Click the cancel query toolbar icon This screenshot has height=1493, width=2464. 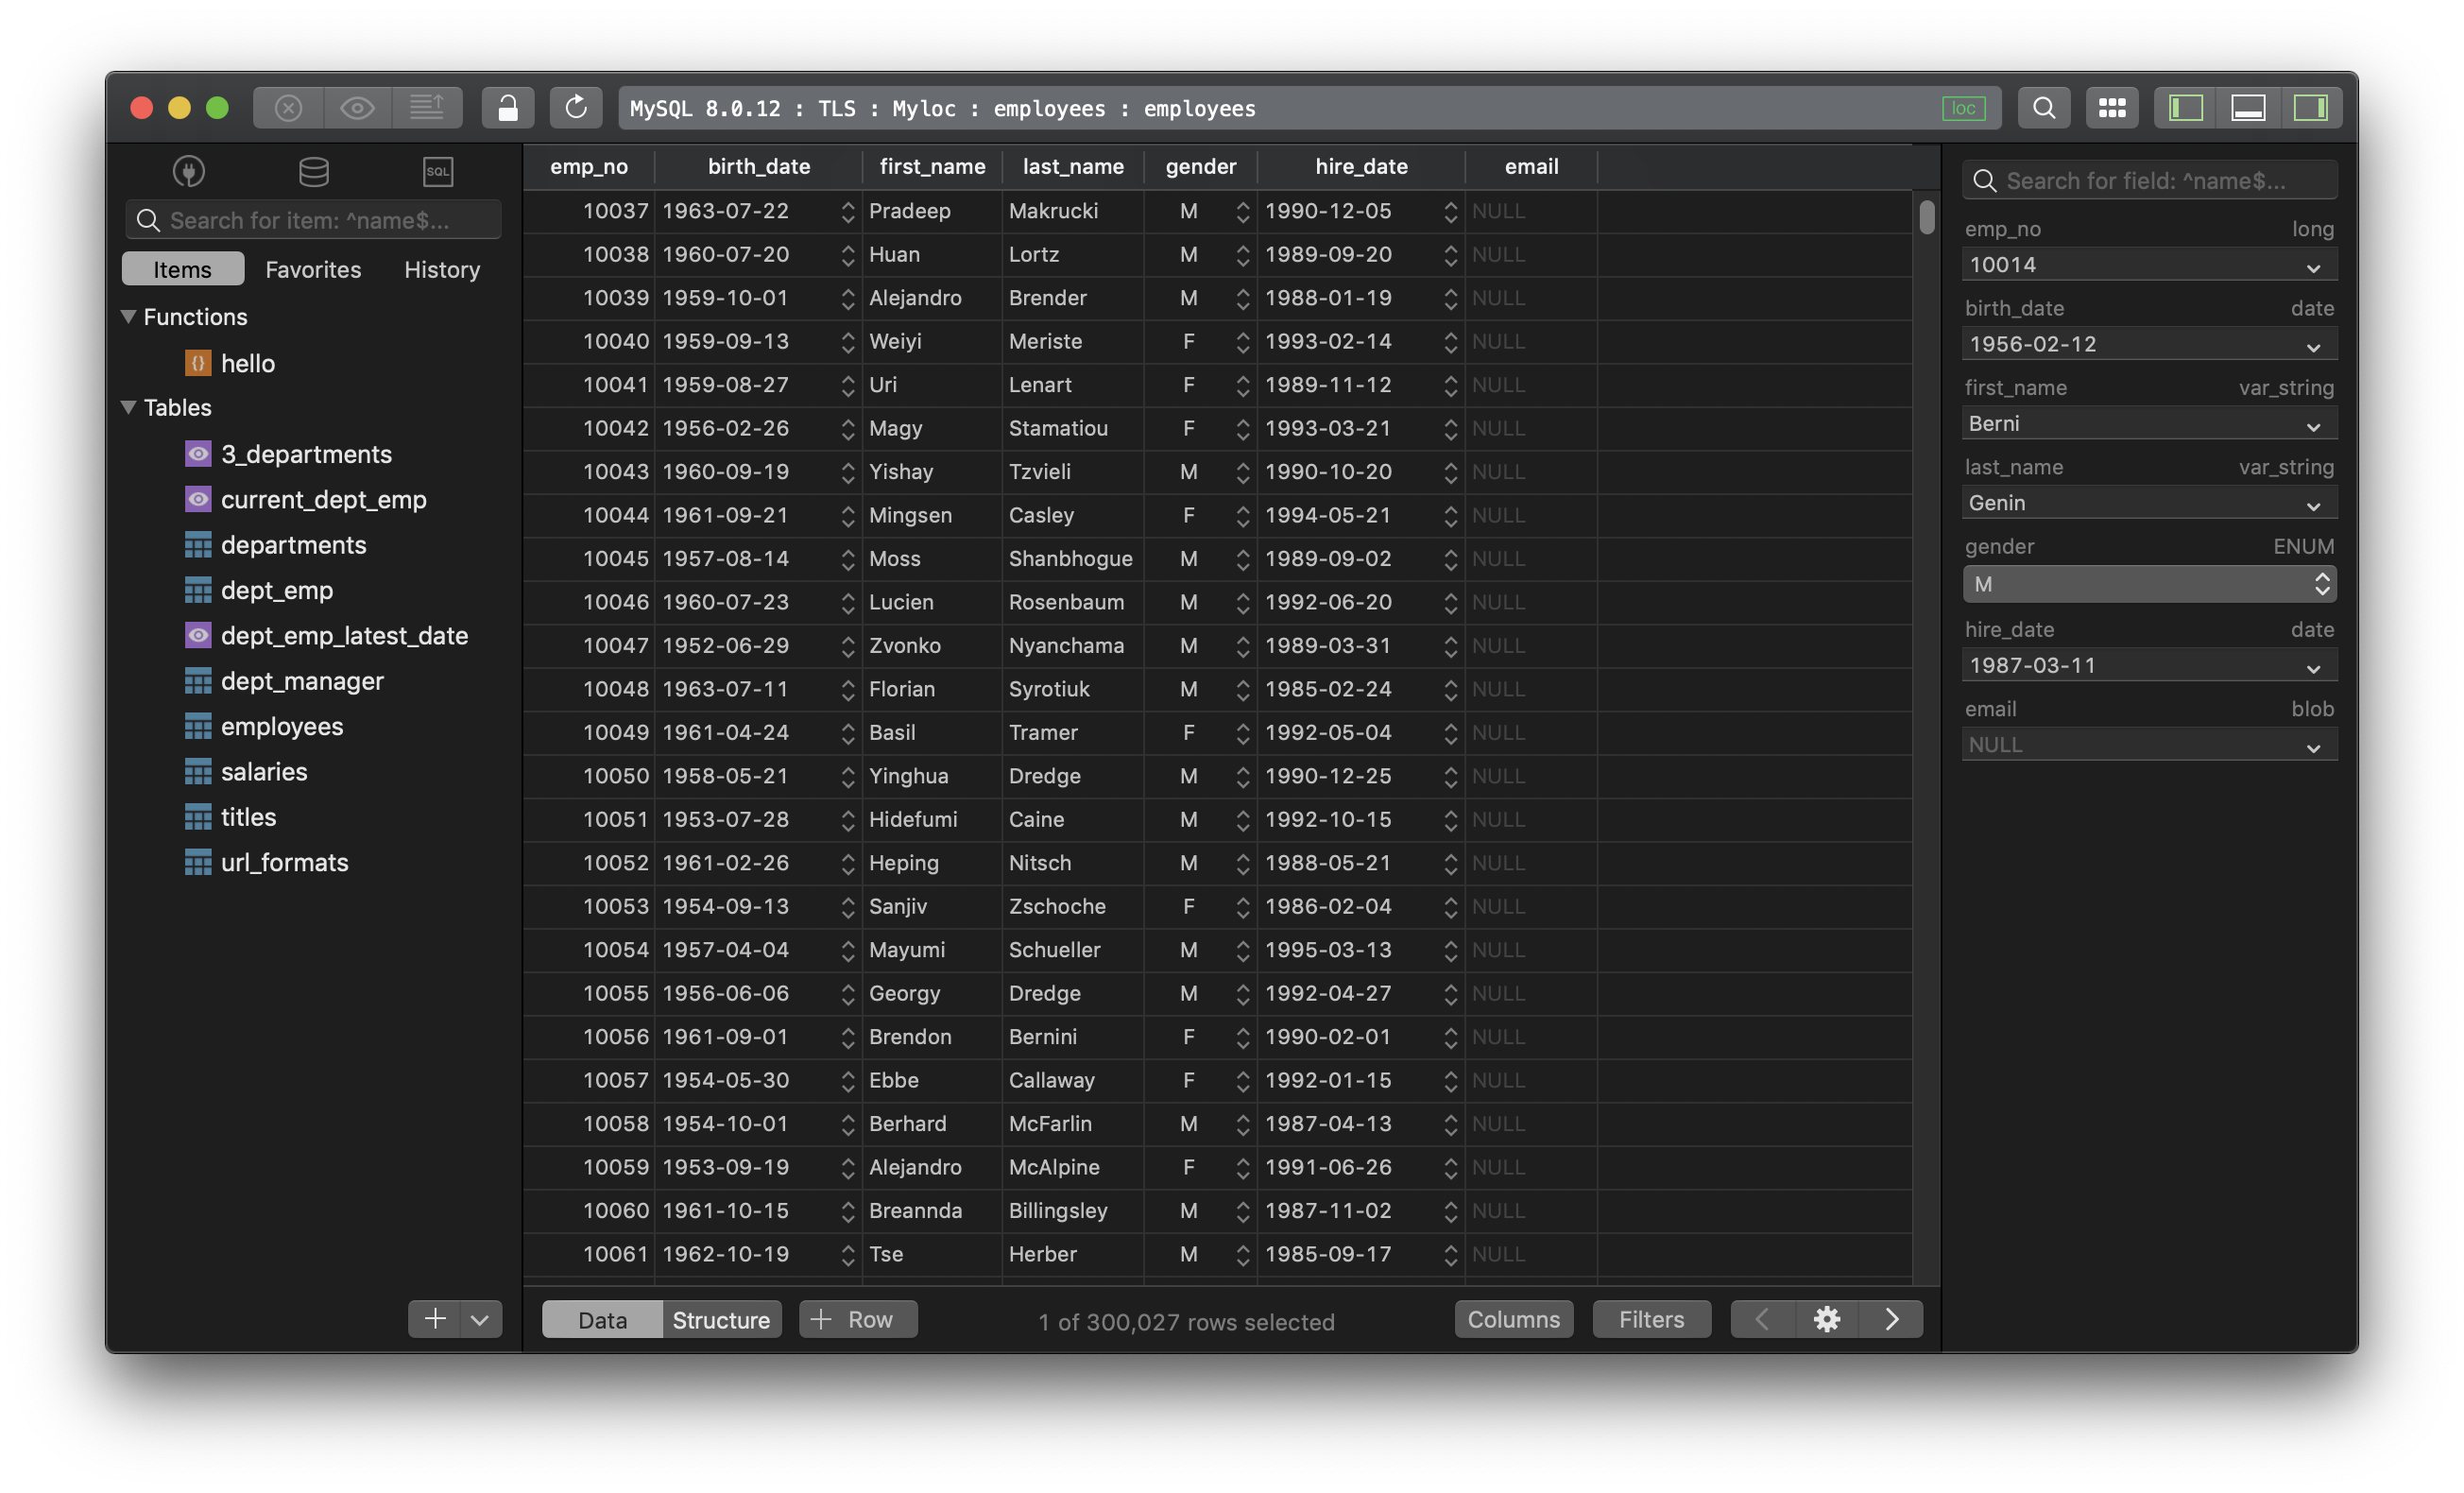point(288,108)
